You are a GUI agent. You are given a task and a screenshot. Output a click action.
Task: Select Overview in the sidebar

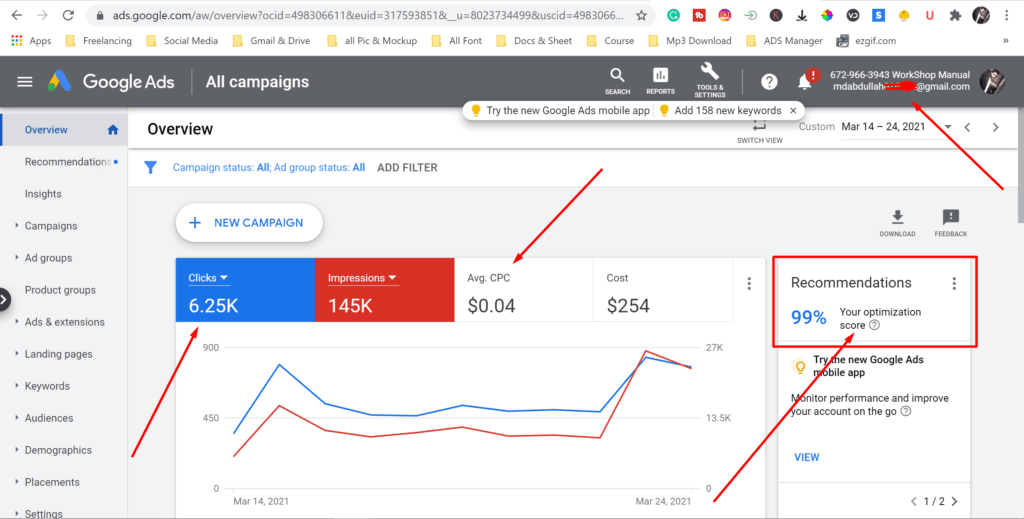64,130
